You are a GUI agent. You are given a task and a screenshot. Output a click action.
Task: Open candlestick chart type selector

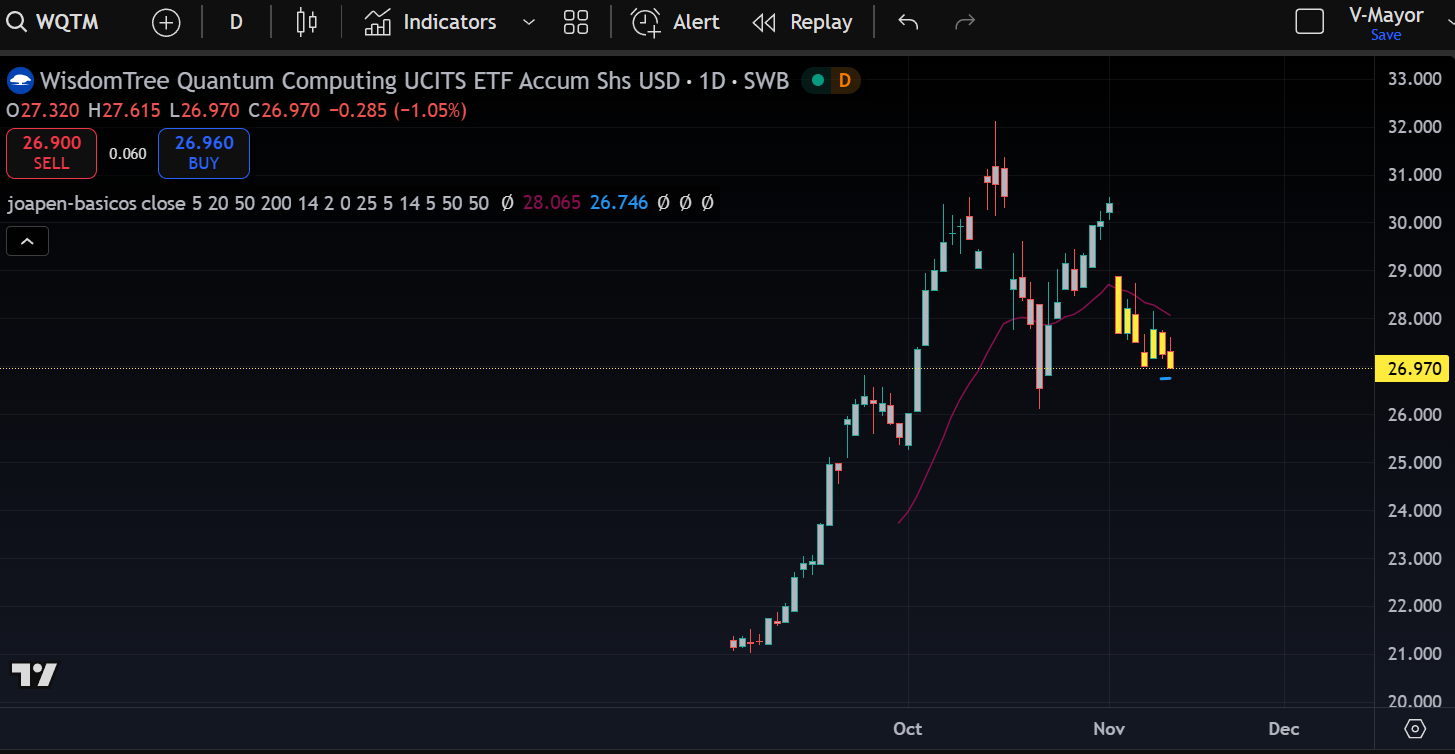click(x=307, y=22)
